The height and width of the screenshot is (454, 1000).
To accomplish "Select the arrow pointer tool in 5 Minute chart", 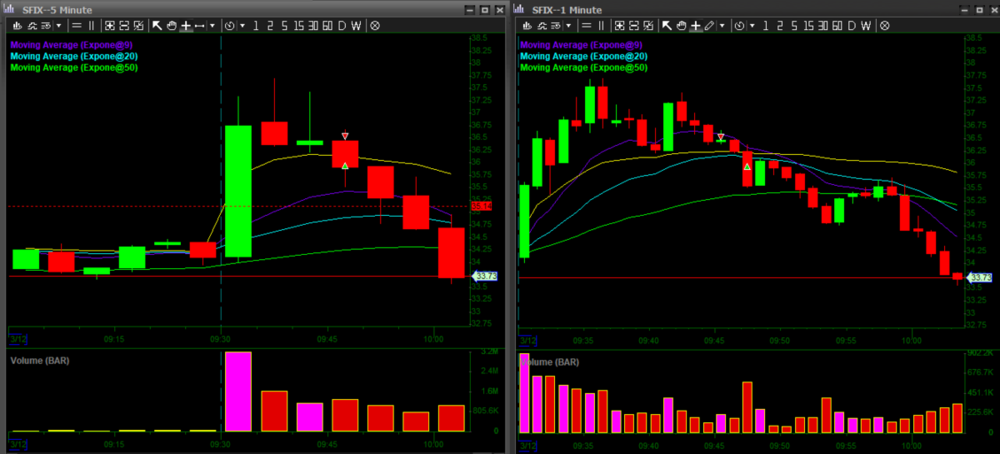I will [157, 25].
